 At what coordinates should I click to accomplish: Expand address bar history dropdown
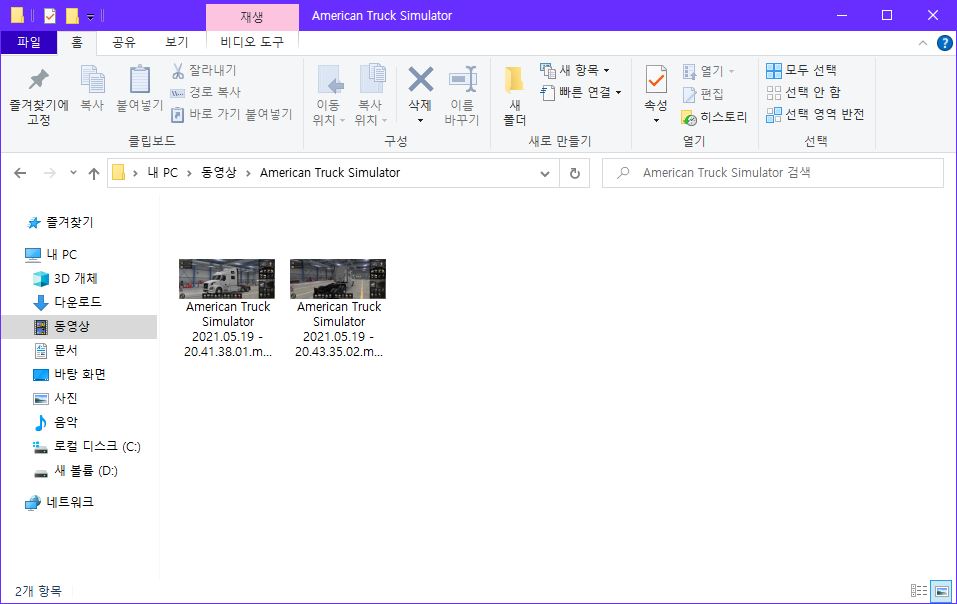[x=545, y=173]
